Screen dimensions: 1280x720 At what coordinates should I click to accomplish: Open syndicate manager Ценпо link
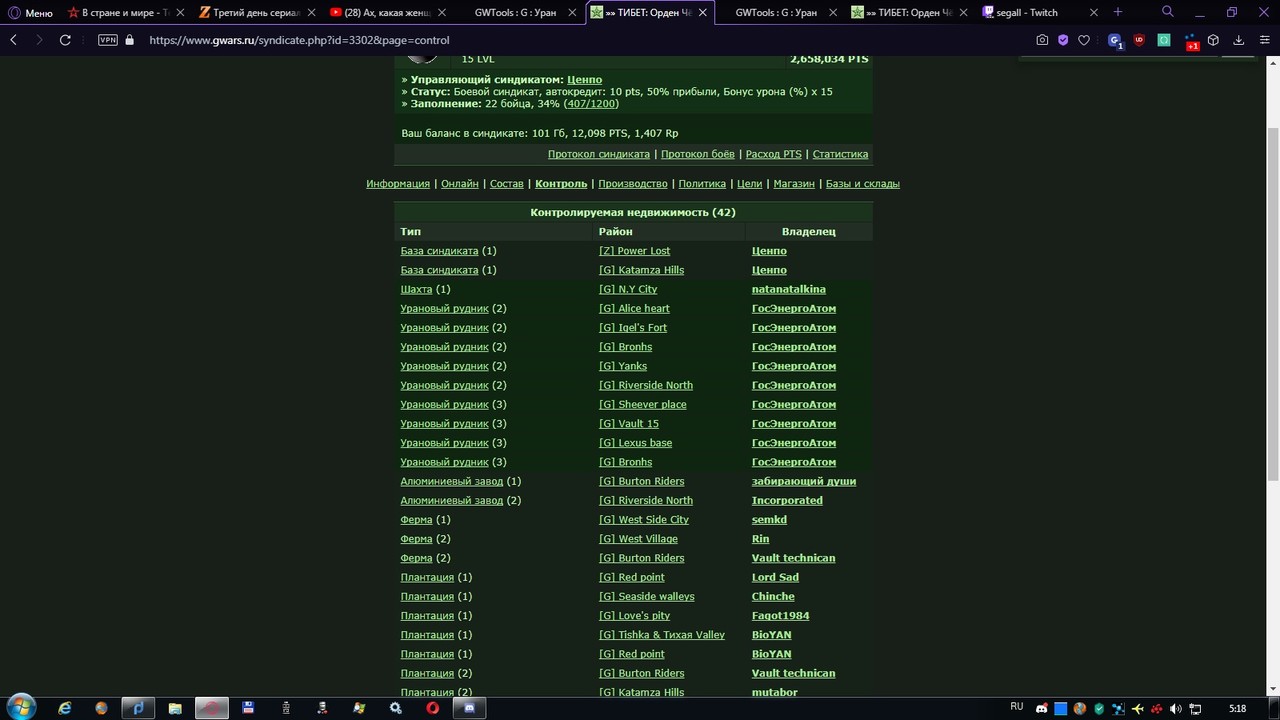584,79
